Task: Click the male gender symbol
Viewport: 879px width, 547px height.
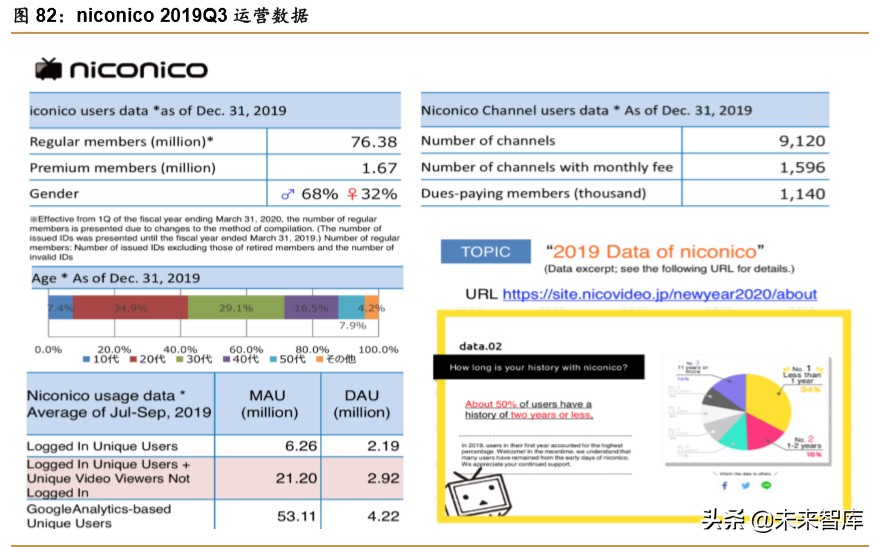Action: click(288, 194)
